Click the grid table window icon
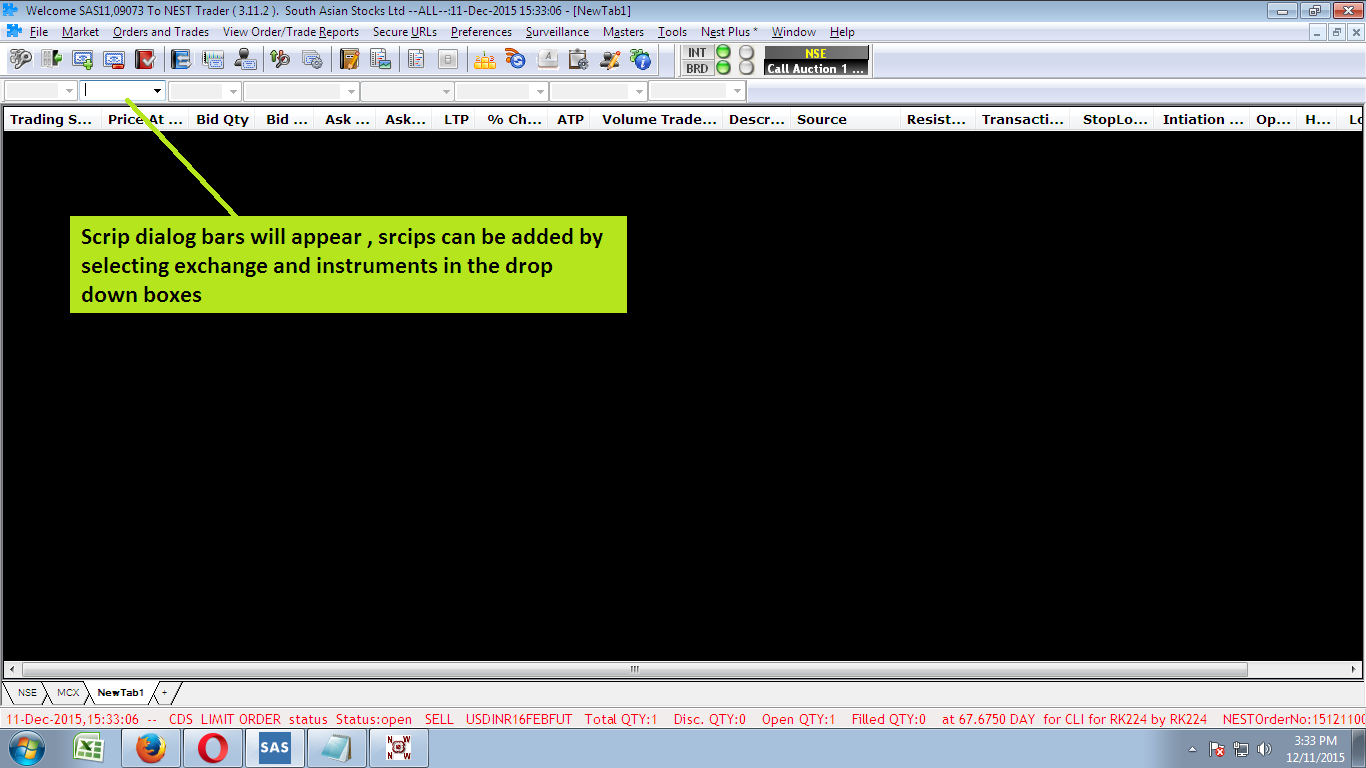Screen dimensions: 1366x768 tap(213, 60)
